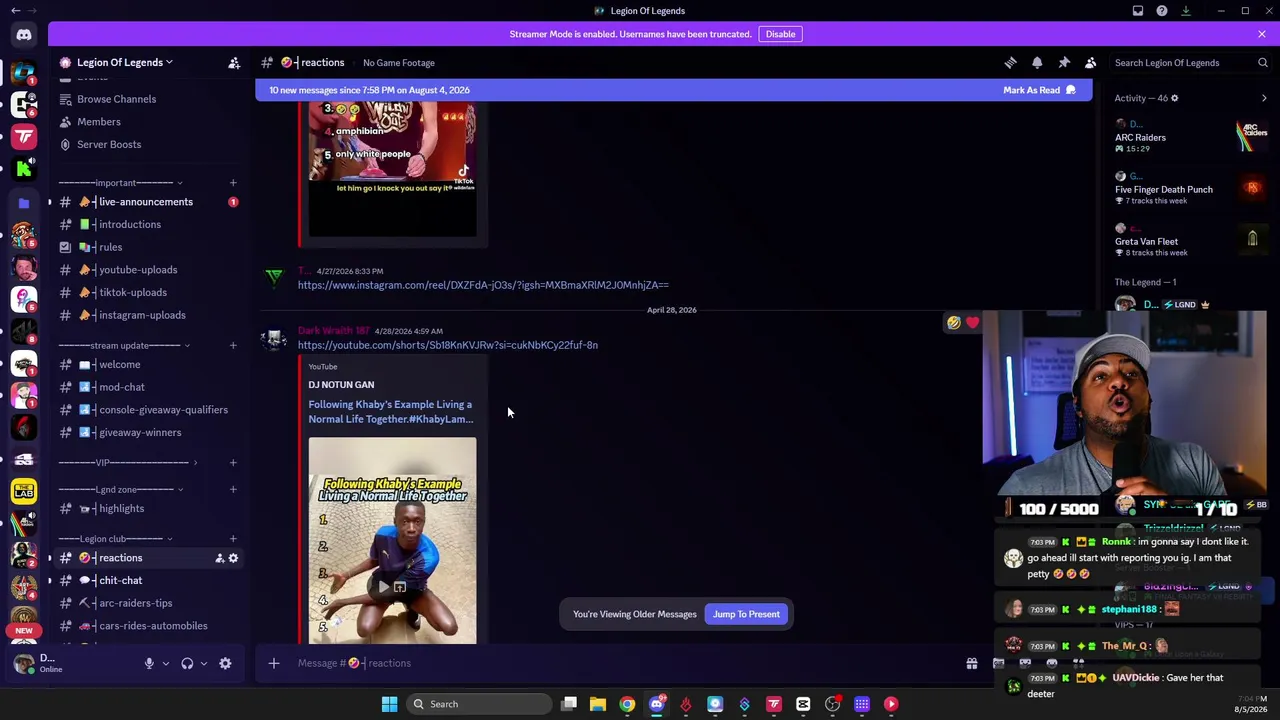
Task: Open the TikTok video embed thumbnail
Action: (x=392, y=168)
